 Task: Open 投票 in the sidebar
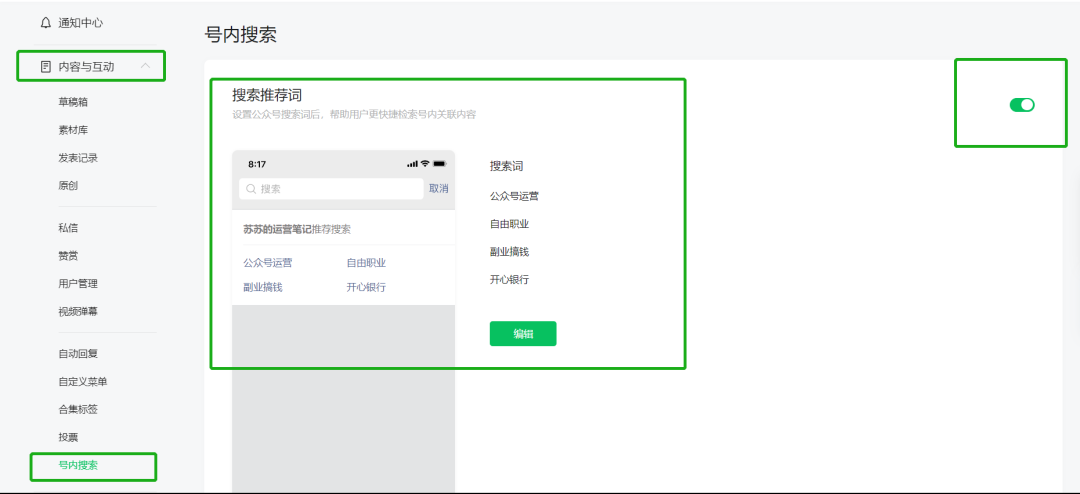[x=68, y=437]
